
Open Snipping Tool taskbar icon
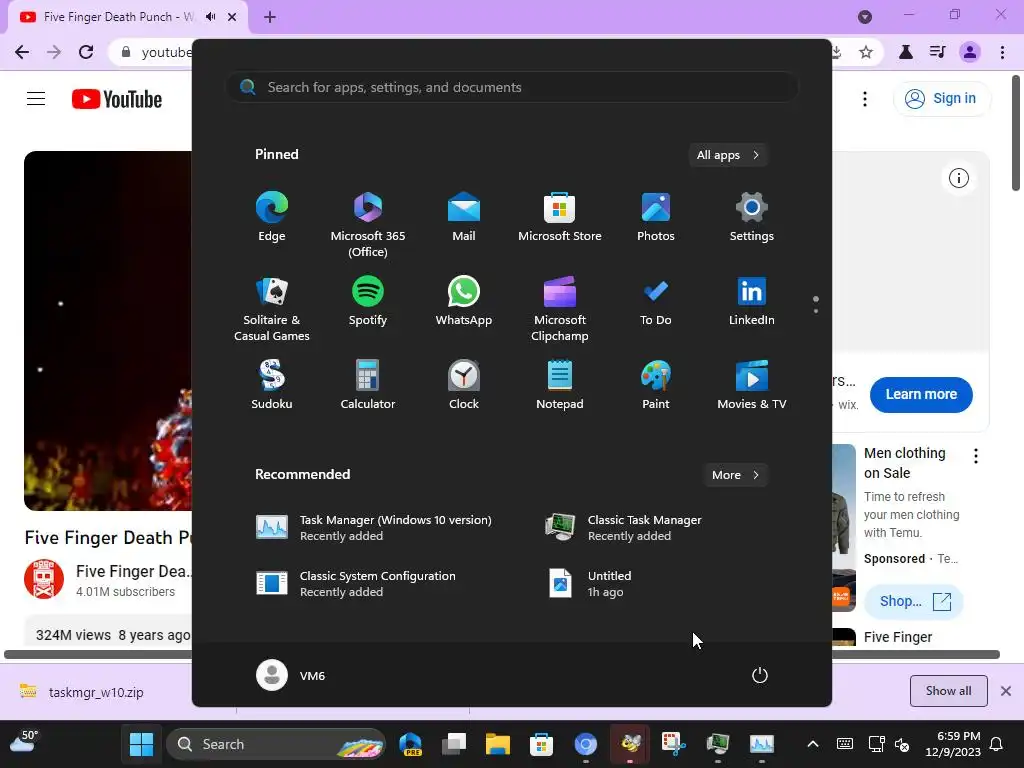674,744
